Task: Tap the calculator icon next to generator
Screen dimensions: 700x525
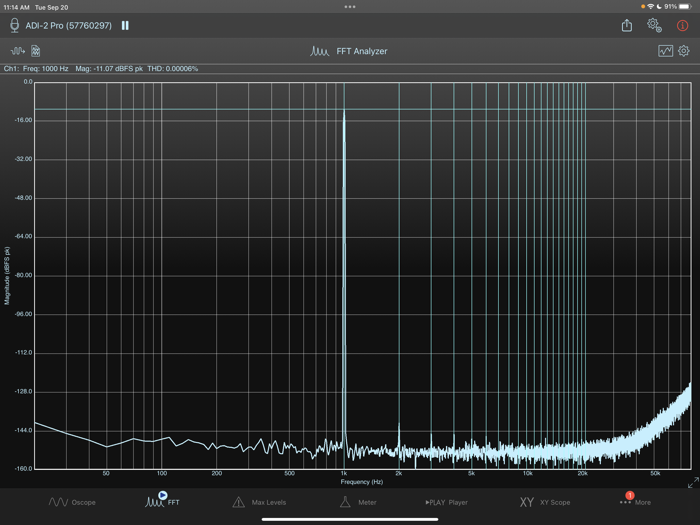Action: pos(36,51)
